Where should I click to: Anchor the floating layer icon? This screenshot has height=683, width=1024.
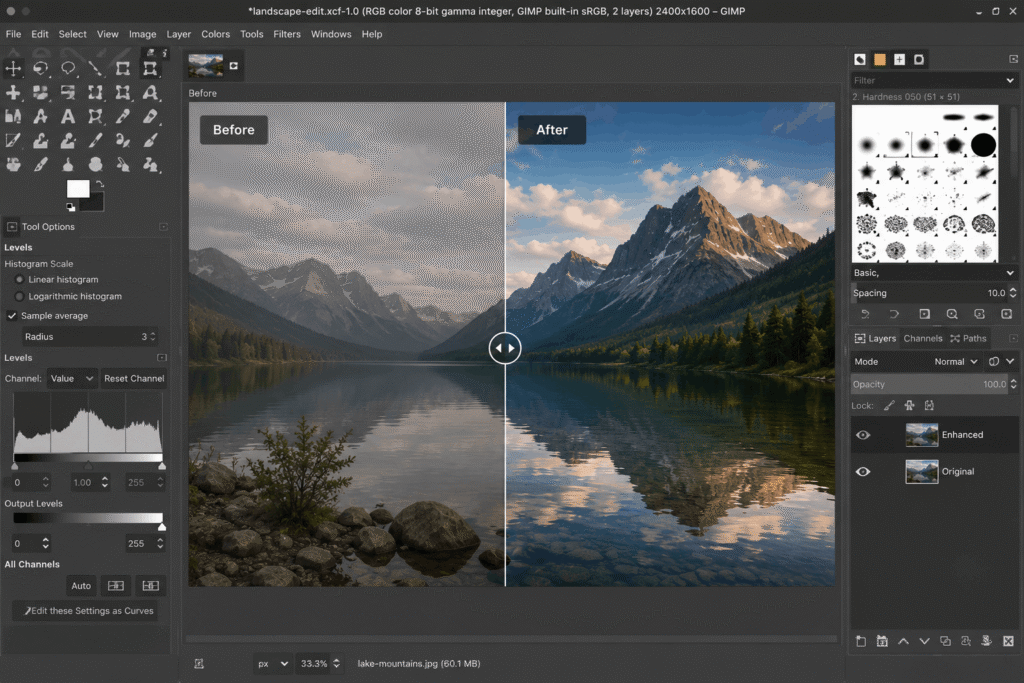point(987,641)
